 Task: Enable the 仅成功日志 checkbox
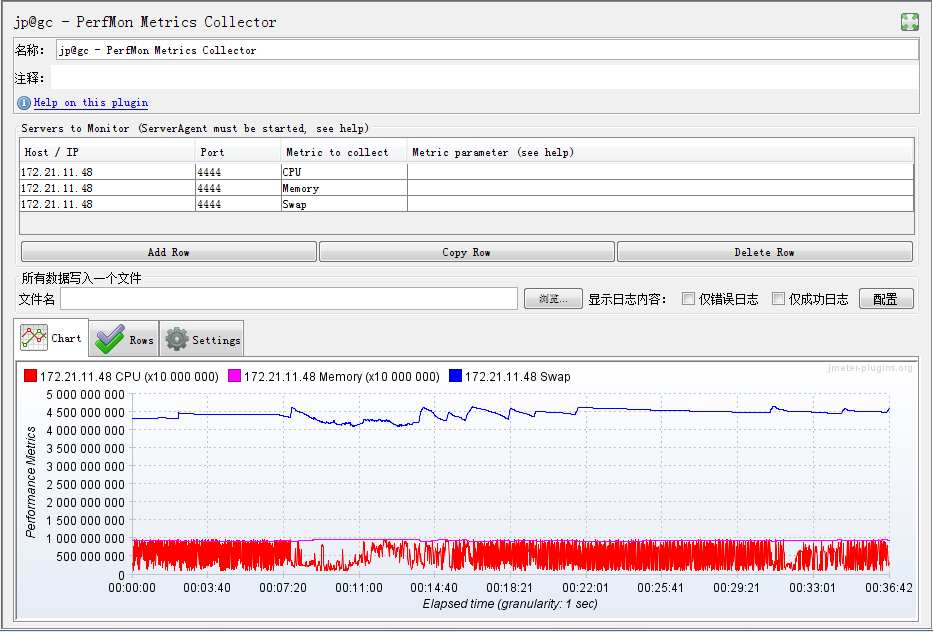pyautogui.click(x=778, y=299)
